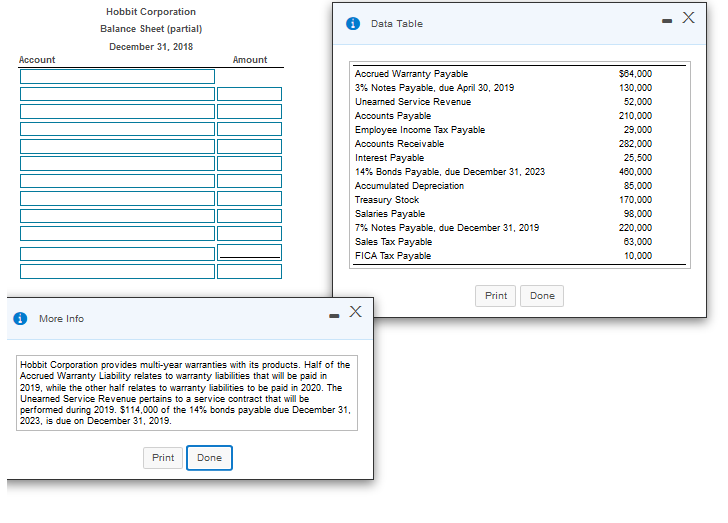728x523 pixels.
Task: Click Done in the Data Table dialog
Action: (542, 296)
